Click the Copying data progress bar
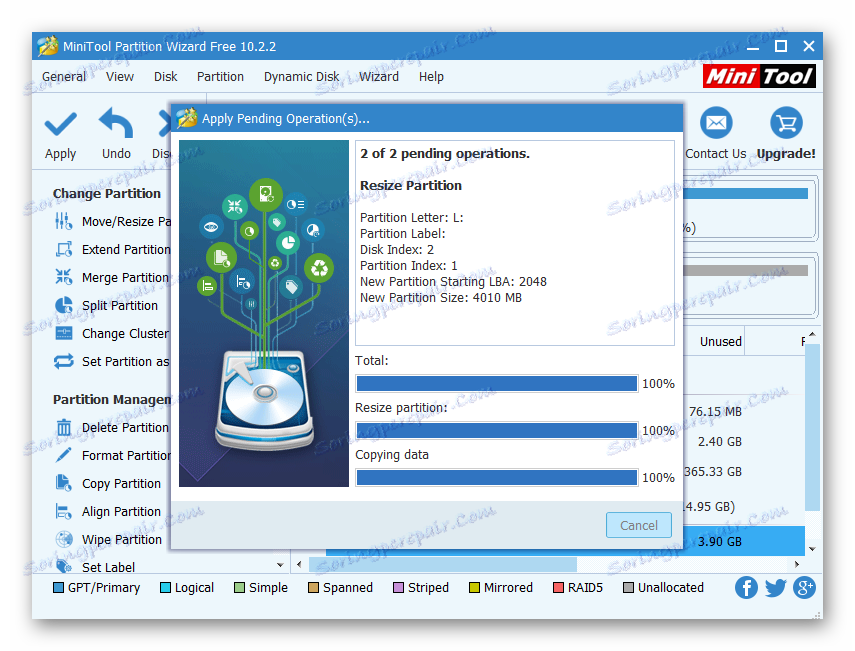 tap(497, 477)
